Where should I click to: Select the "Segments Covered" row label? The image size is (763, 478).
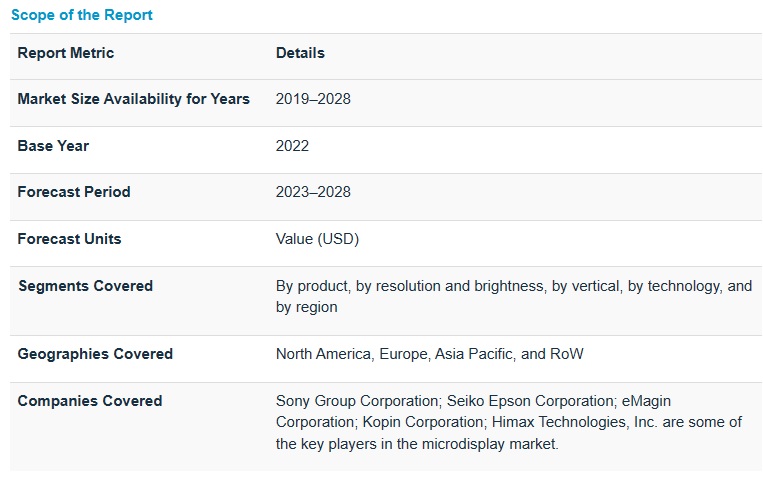click(x=85, y=286)
